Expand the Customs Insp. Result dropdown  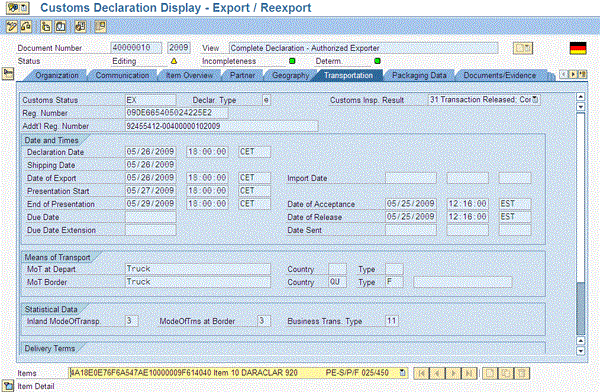pos(535,100)
